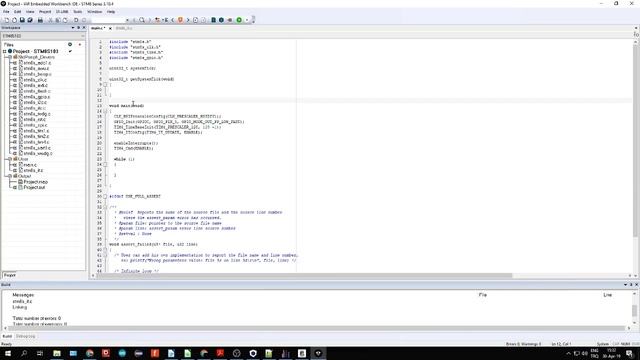Select stm8s_gpio.c in the workspace tree
This screenshot has height=360, width=640.
click(37, 97)
